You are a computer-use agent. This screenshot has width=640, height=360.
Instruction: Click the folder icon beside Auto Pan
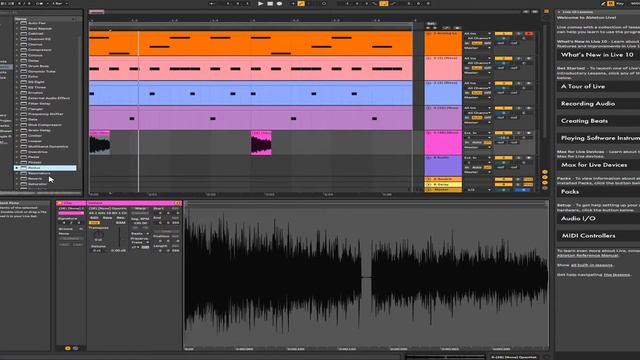pyautogui.click(x=24, y=23)
